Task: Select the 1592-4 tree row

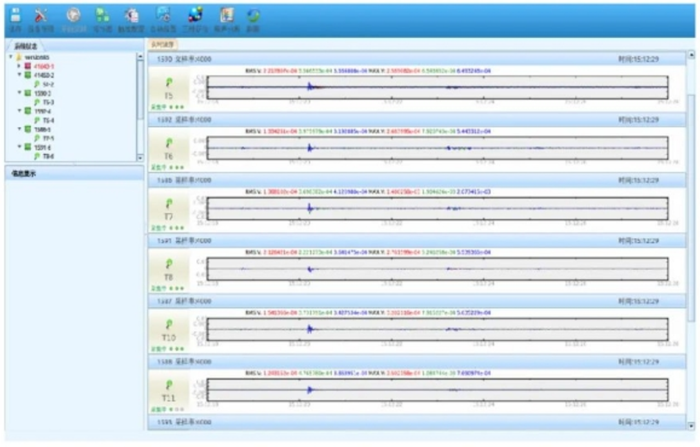Action: pyautogui.click(x=38, y=111)
